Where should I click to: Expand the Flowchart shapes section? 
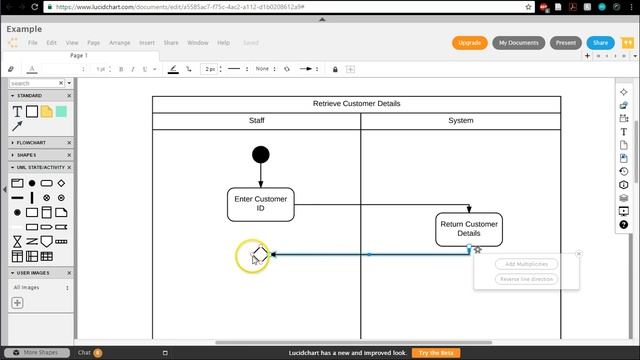(x=13, y=142)
